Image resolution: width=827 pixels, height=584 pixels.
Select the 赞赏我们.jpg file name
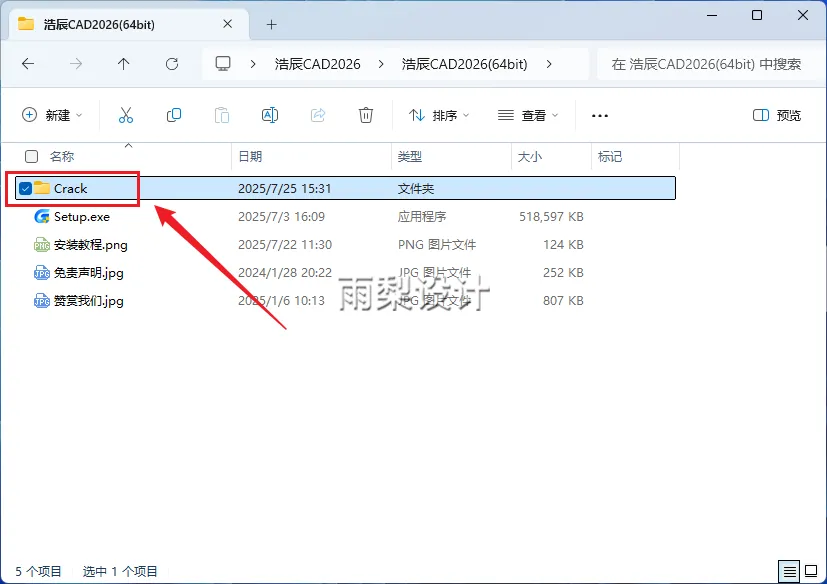click(89, 301)
